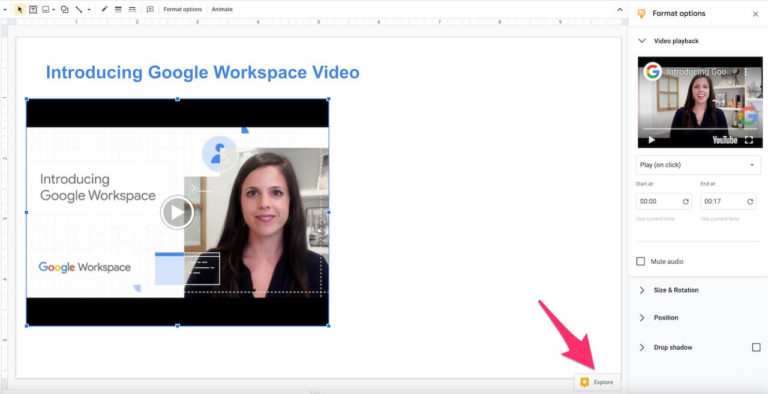The height and width of the screenshot is (394, 768).
Task: Open the Animate toolbar option
Action: tap(222, 9)
